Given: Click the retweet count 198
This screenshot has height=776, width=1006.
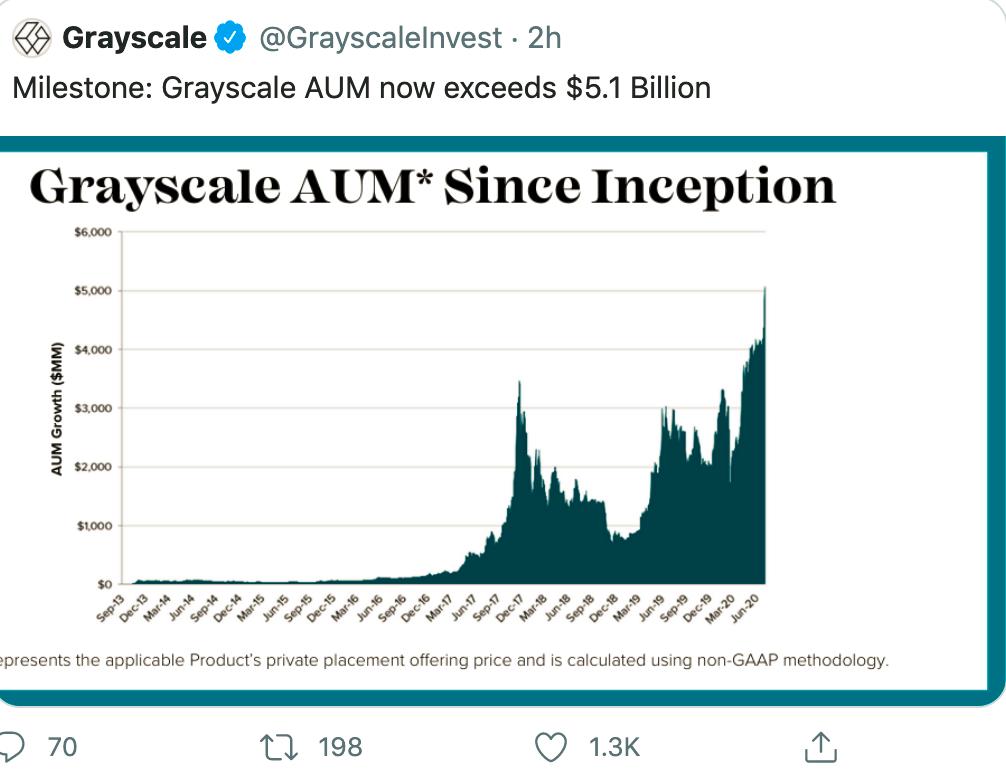Looking at the screenshot, I should 340,746.
